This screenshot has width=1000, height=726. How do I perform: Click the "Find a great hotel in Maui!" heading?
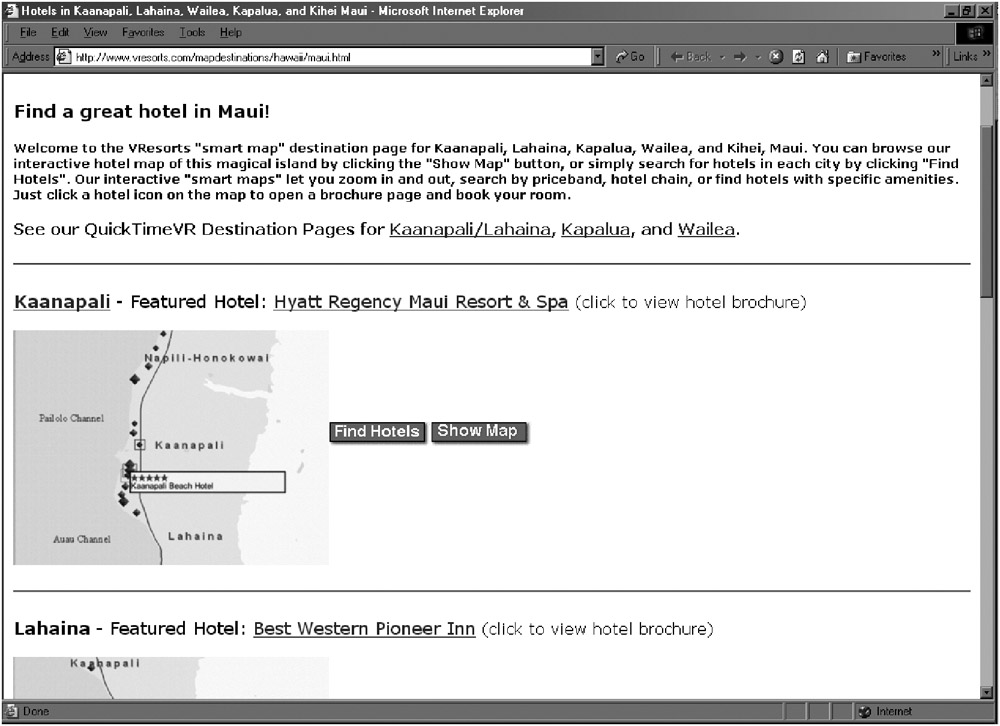point(142,112)
